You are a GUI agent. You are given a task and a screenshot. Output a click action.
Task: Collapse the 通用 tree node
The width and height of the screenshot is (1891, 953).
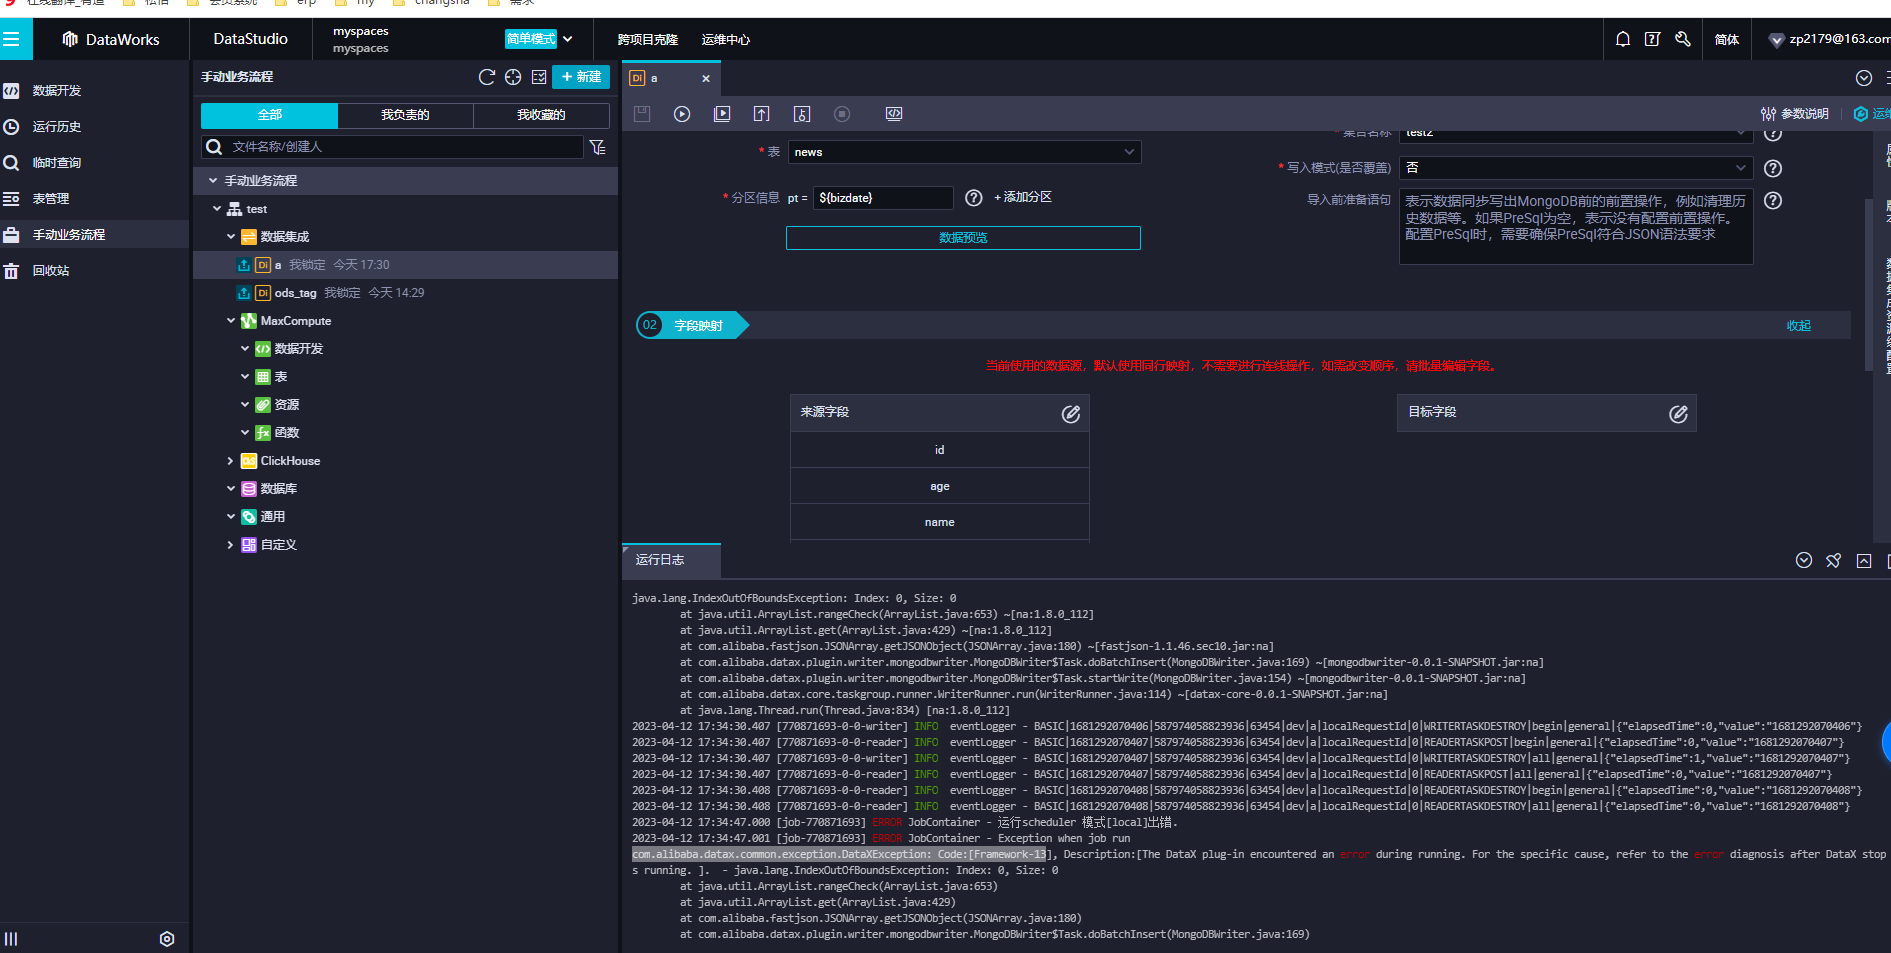(231, 517)
